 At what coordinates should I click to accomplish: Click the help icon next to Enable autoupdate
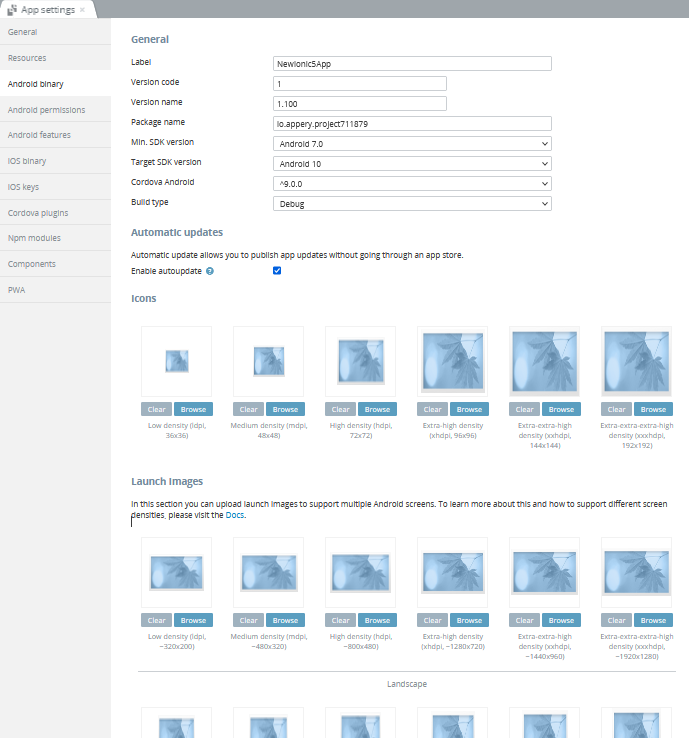(x=210, y=271)
